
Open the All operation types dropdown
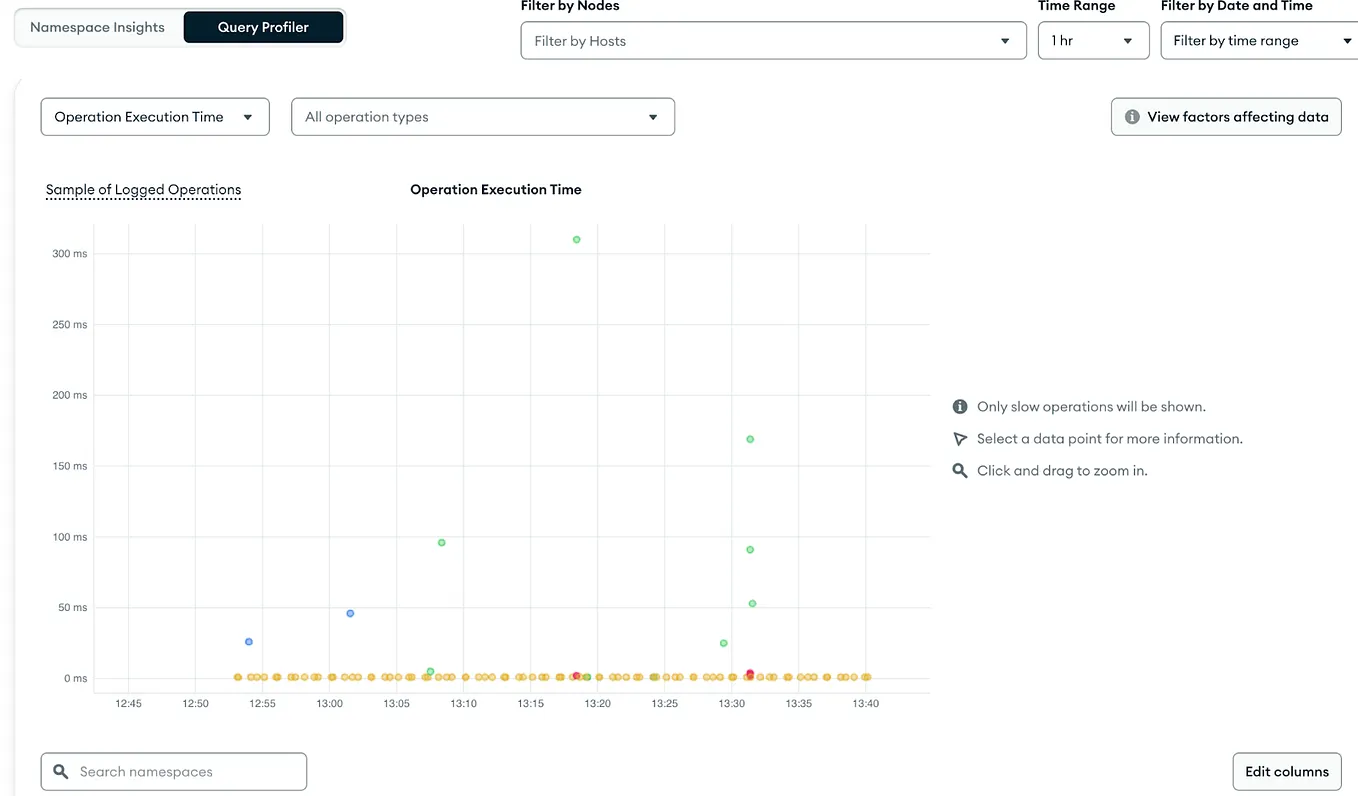[x=482, y=116]
